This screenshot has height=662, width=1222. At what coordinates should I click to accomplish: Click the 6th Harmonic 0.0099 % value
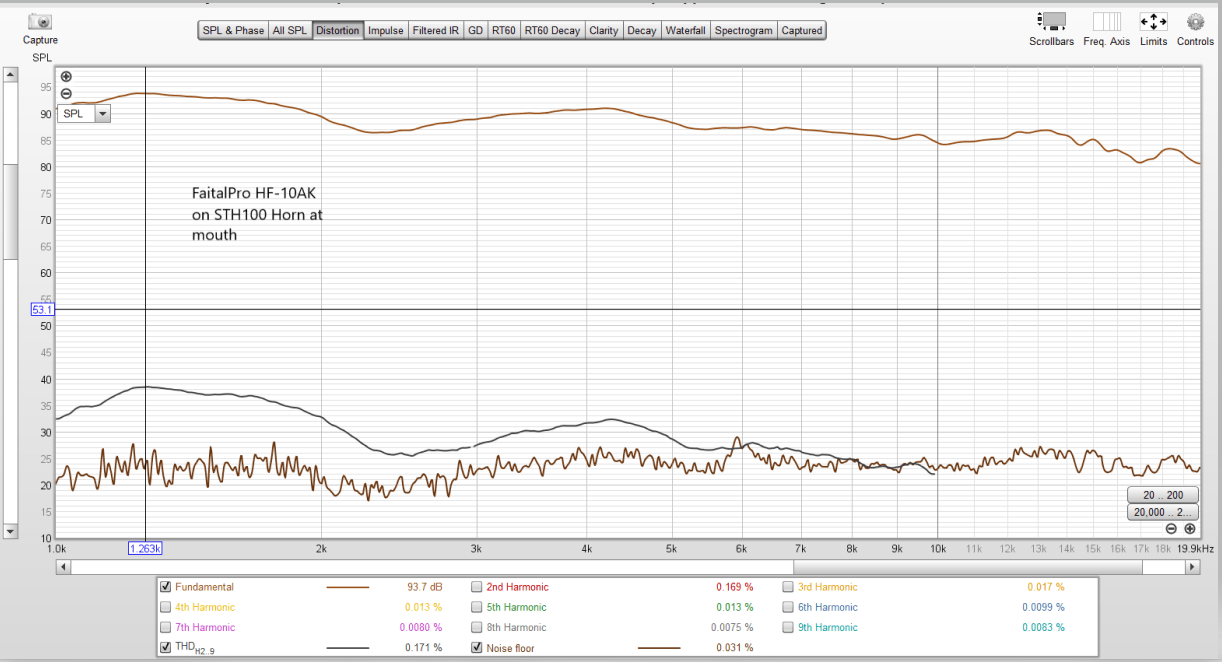tap(1043, 607)
